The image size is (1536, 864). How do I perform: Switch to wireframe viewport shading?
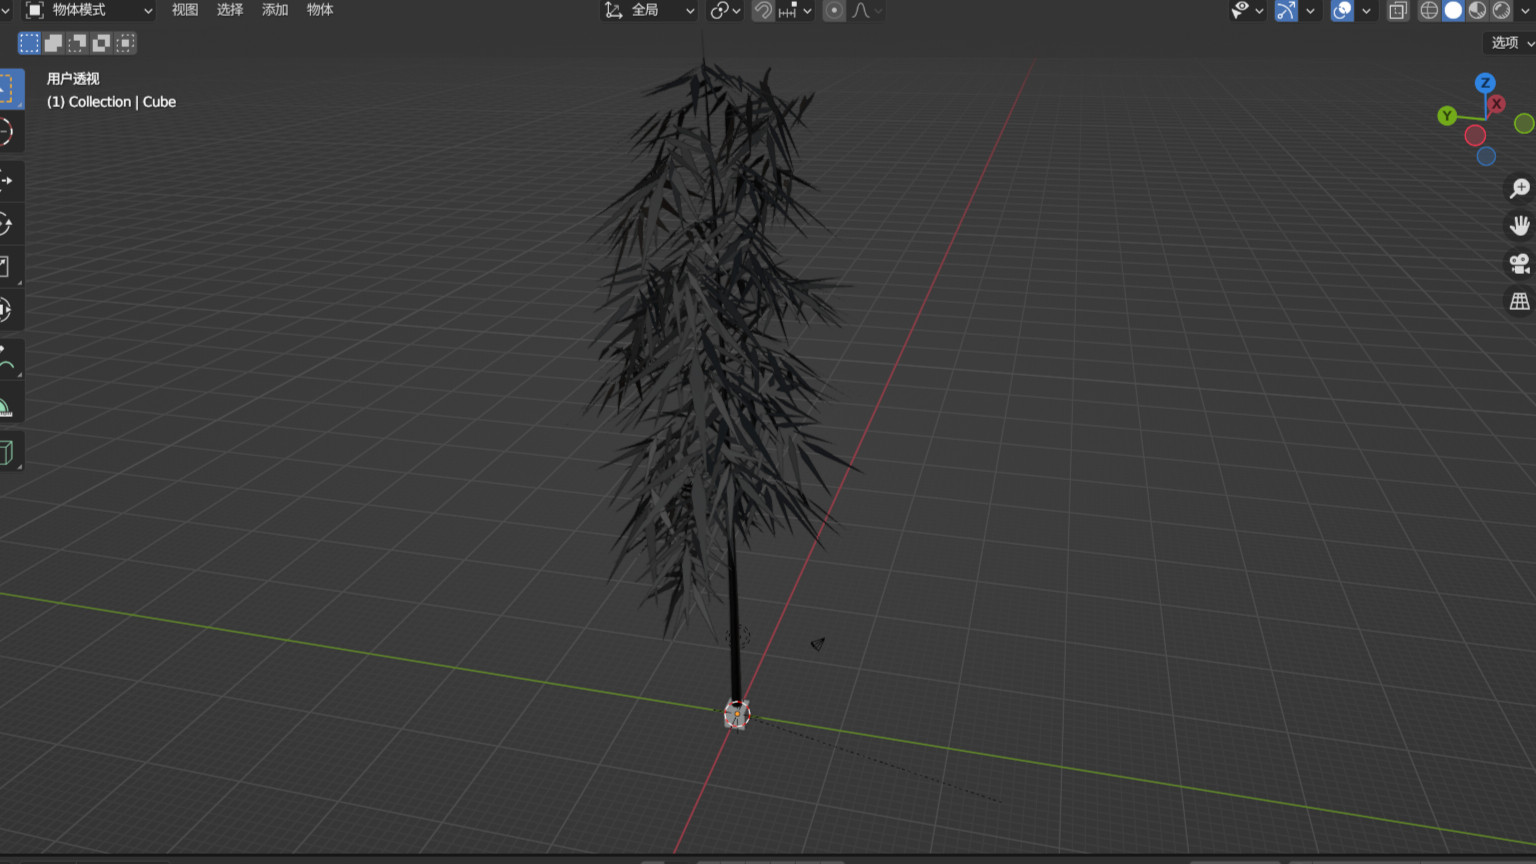pos(1429,10)
